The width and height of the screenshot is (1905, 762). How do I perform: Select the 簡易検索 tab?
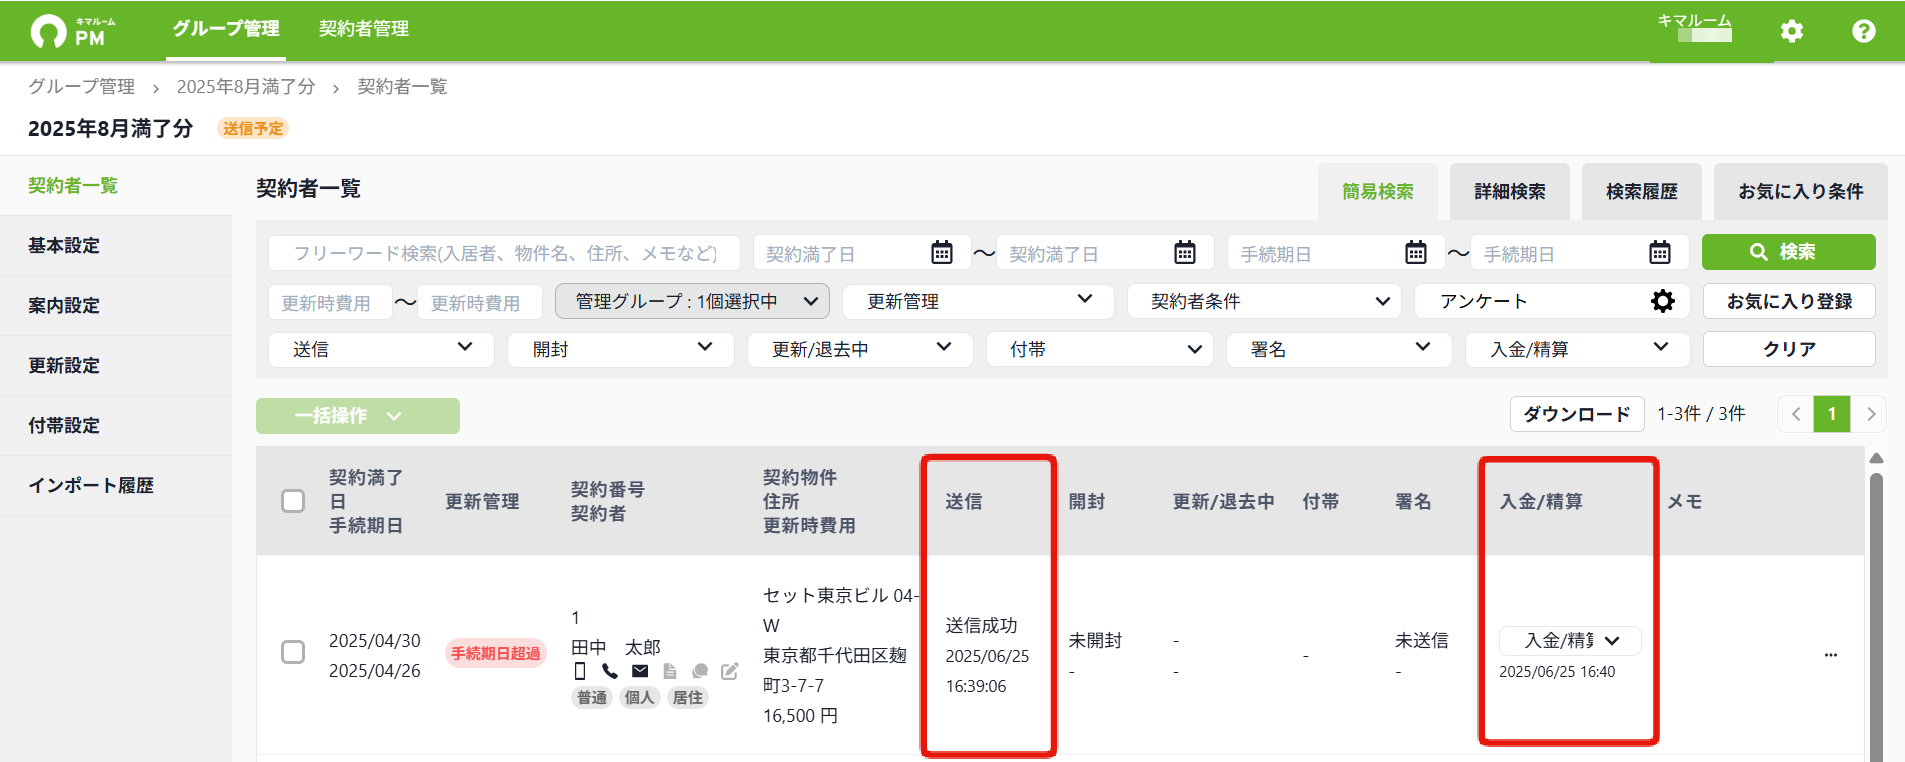coord(1378,191)
